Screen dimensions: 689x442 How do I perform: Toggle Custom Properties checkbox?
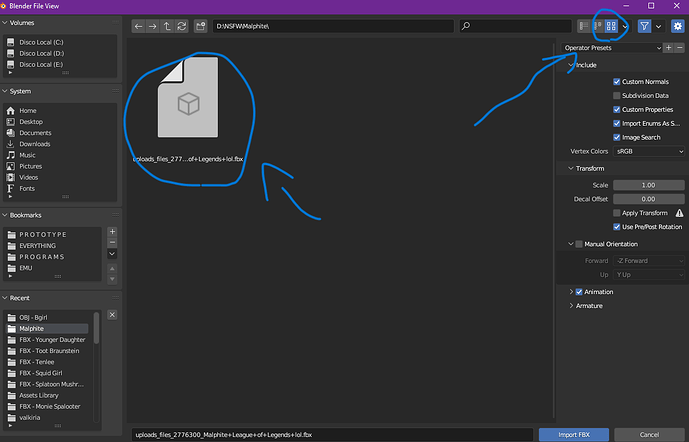click(x=616, y=109)
